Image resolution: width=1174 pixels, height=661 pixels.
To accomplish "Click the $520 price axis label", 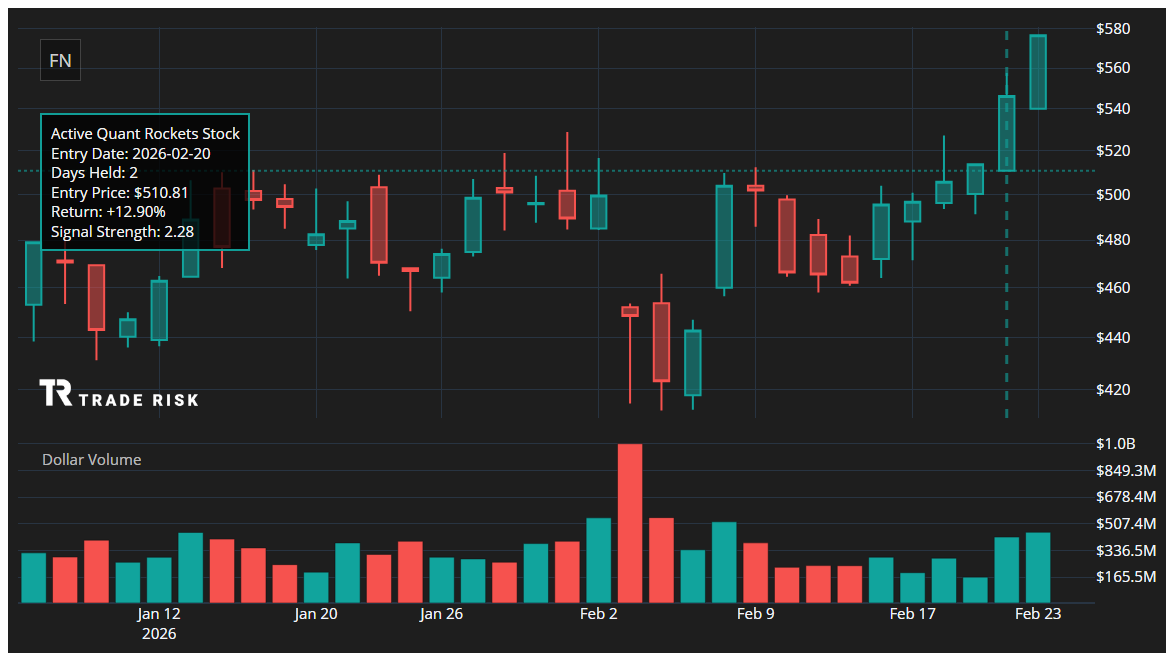I will coord(1113,150).
